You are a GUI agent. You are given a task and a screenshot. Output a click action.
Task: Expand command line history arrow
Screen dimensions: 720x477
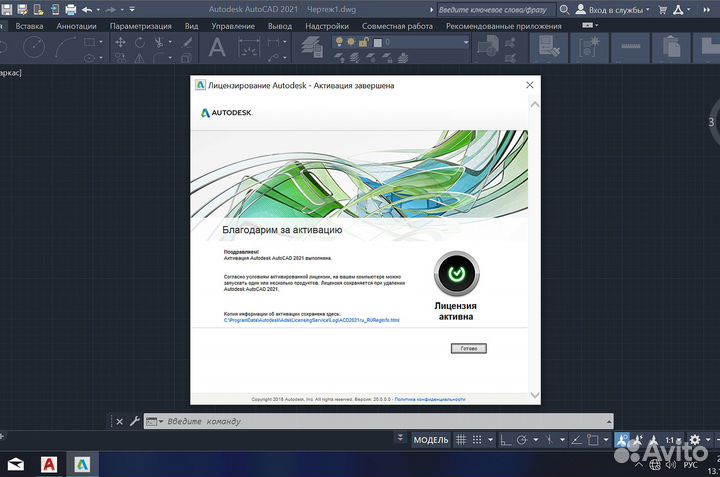[609, 421]
